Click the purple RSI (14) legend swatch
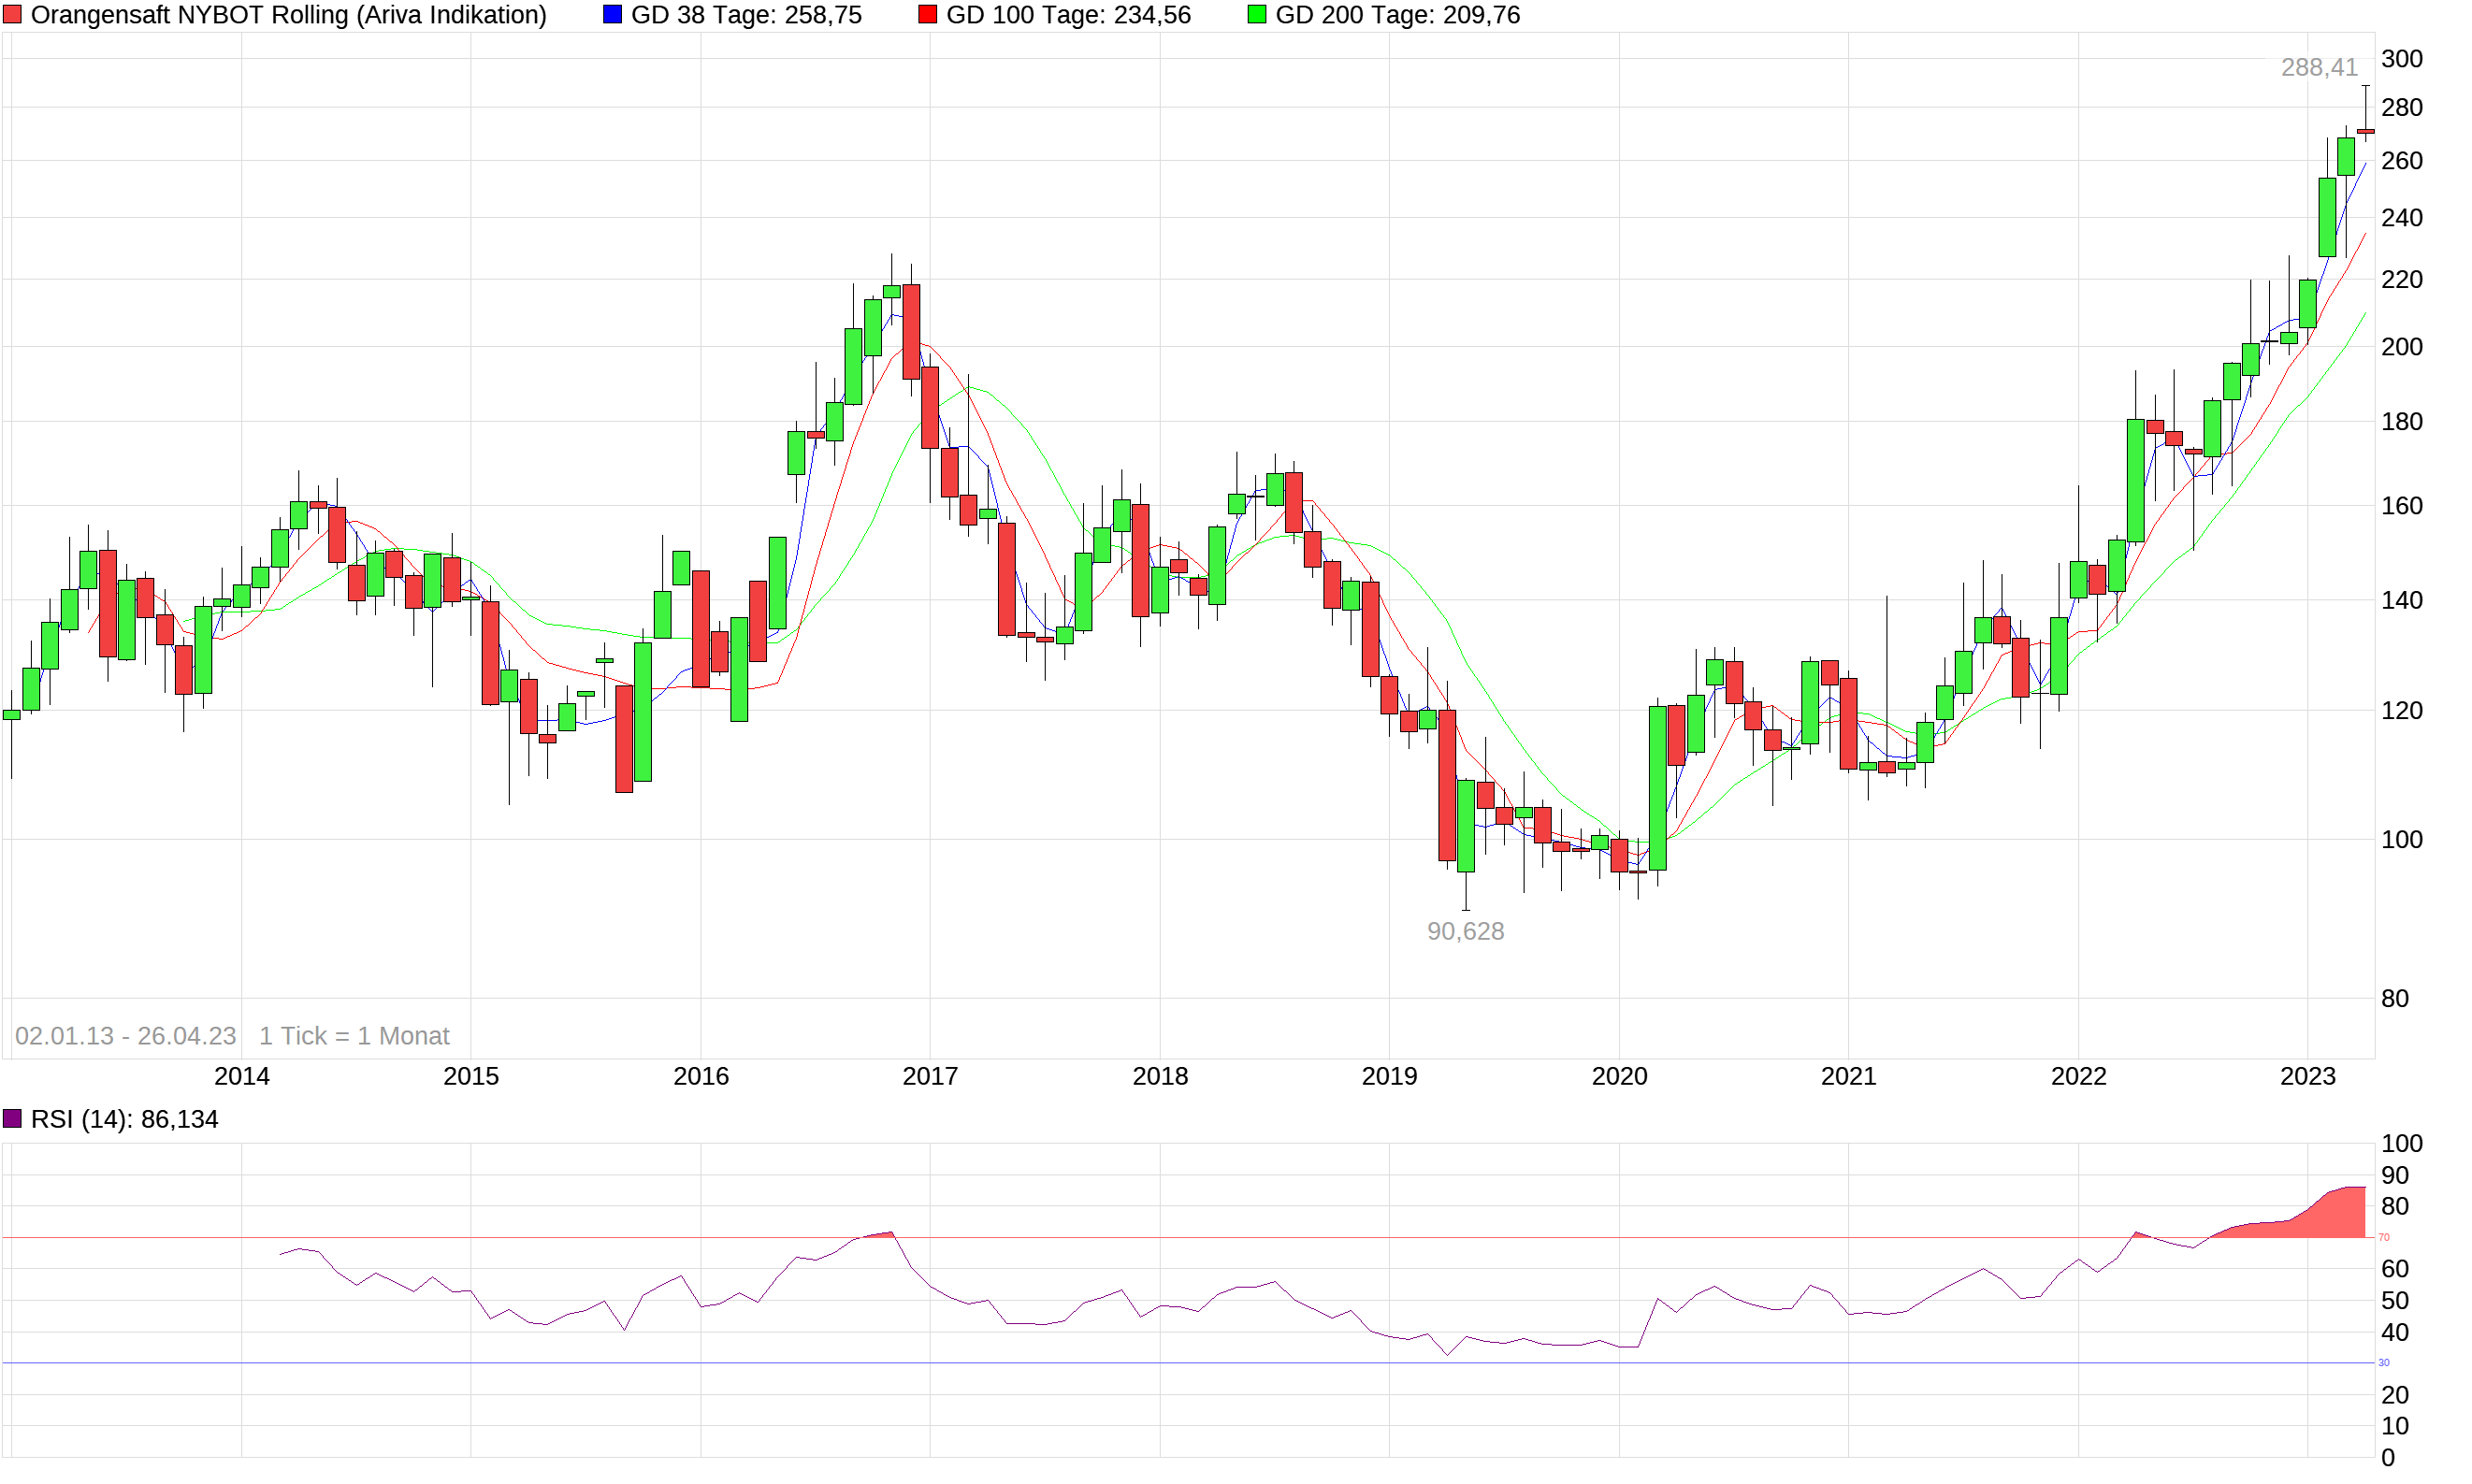This screenshot has width=2472, height=1484. pyautogui.click(x=12, y=1119)
